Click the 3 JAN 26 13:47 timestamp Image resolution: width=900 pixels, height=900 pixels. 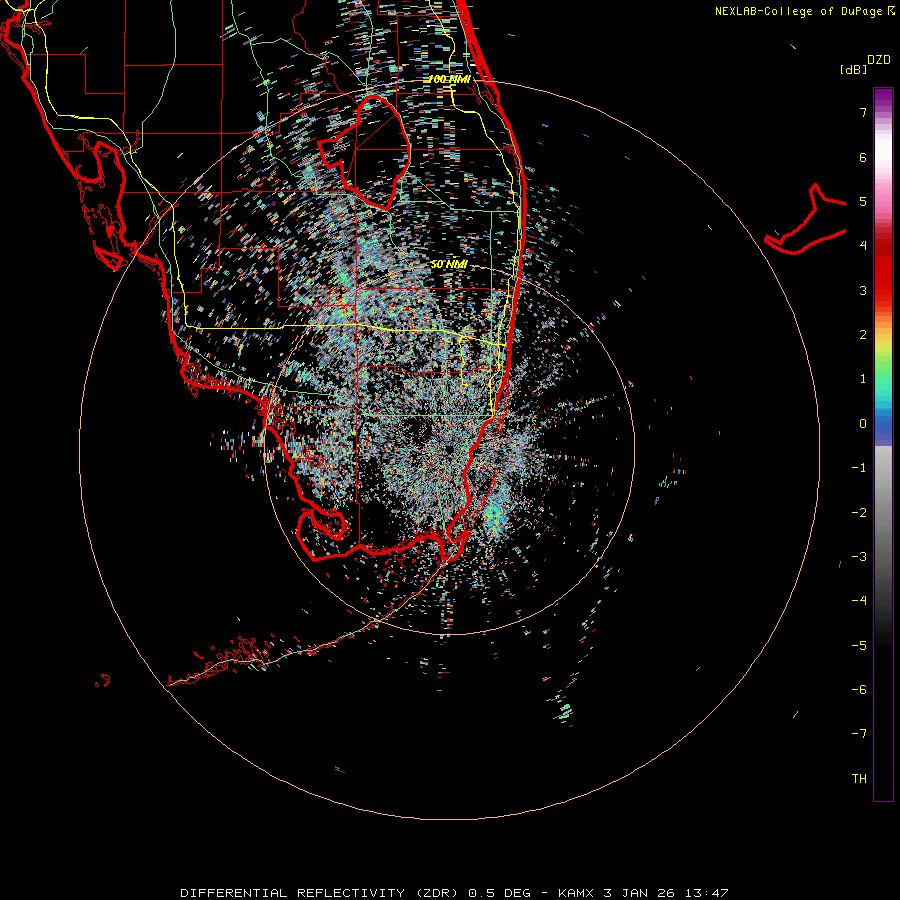pyautogui.click(x=666, y=893)
